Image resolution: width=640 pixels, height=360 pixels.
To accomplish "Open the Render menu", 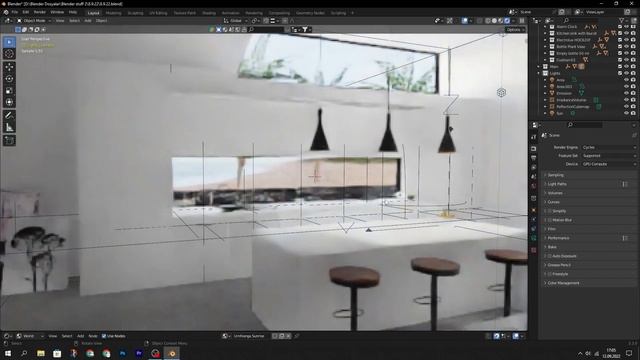I will 40,12.
